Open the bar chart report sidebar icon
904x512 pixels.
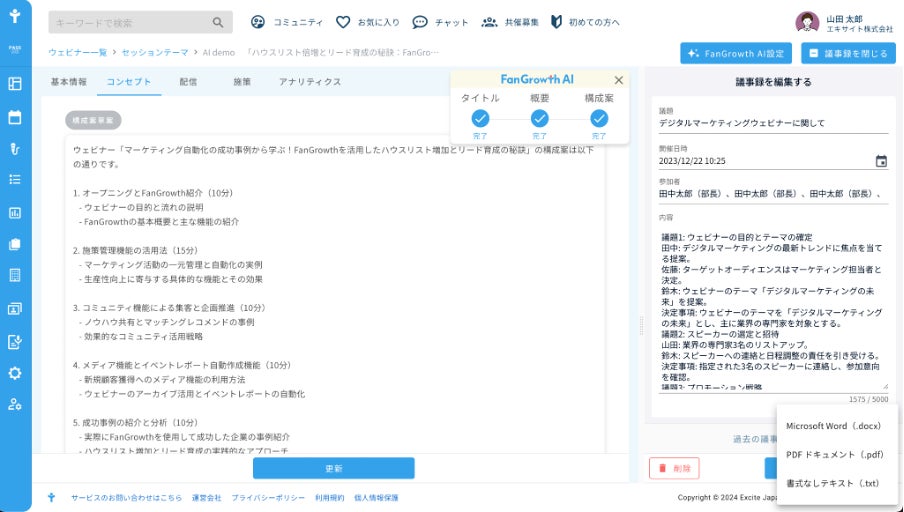click(x=15, y=213)
